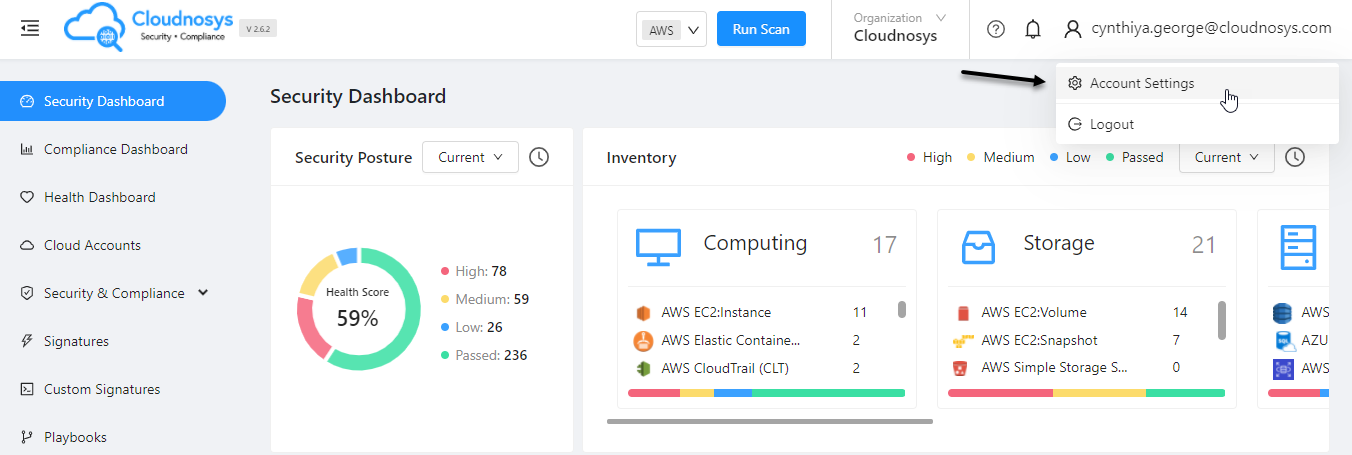Click Computing card severity color bar
Screen dimensions: 1352x455
[766, 393]
